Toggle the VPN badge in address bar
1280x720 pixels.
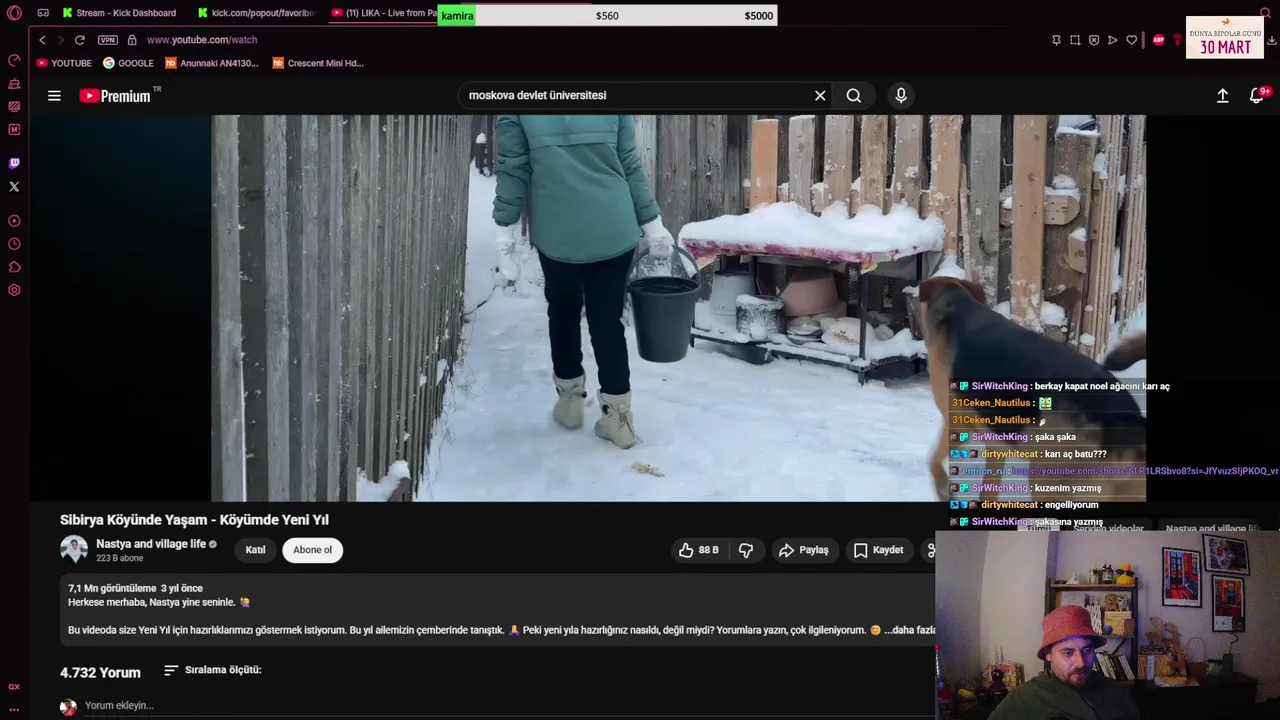tap(107, 40)
